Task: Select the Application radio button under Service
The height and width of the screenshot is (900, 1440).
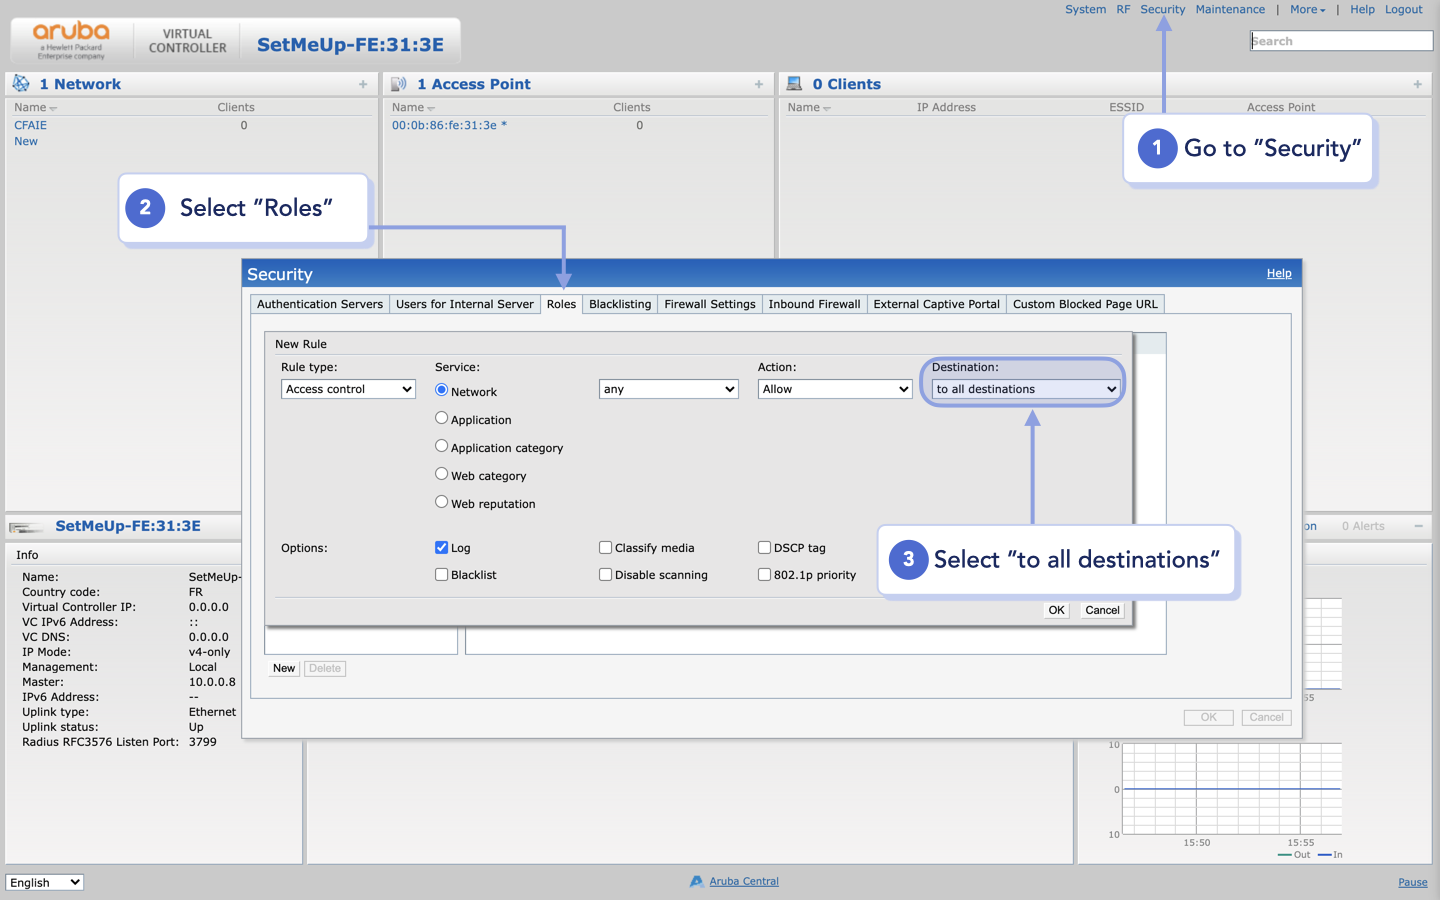Action: [441, 418]
